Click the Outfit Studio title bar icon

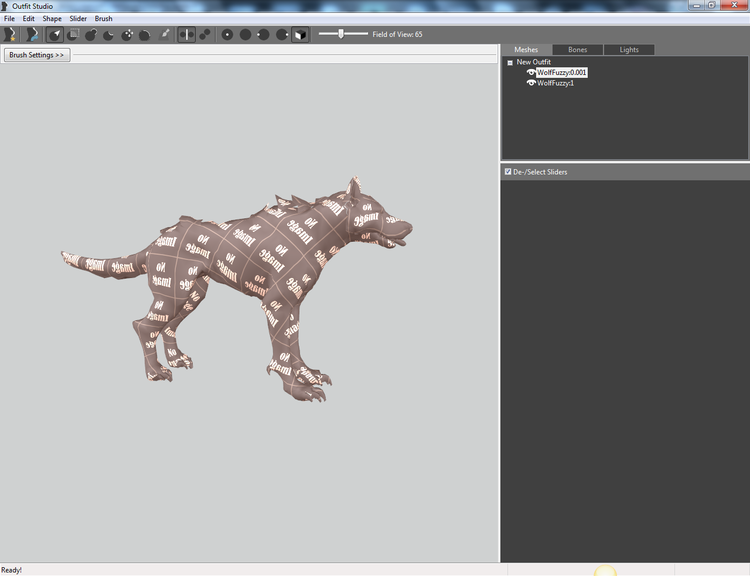click(x=5, y=6)
